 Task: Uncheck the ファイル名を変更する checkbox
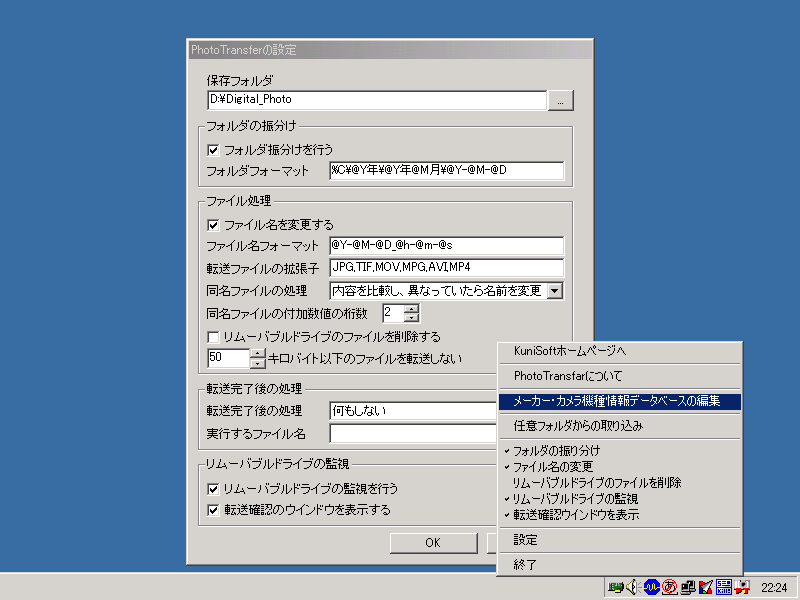213,225
